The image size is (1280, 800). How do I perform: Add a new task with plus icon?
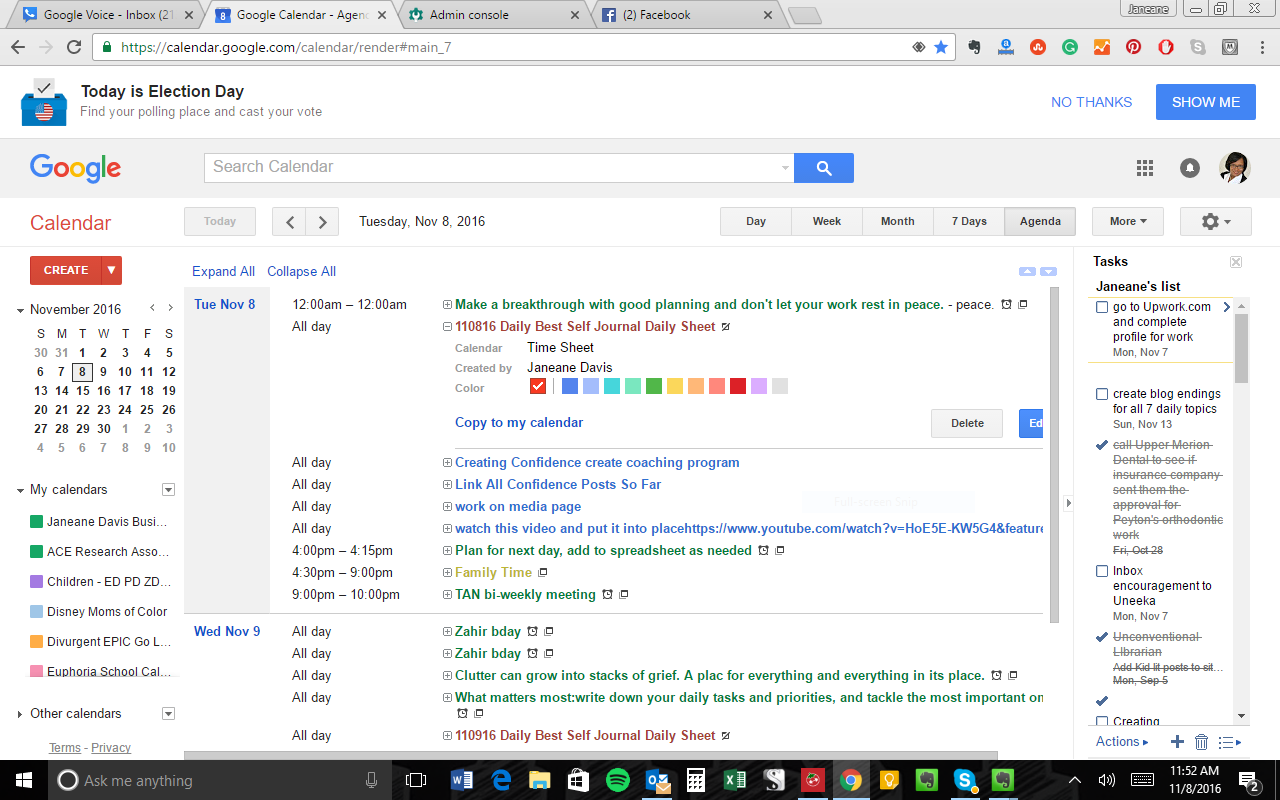1177,742
